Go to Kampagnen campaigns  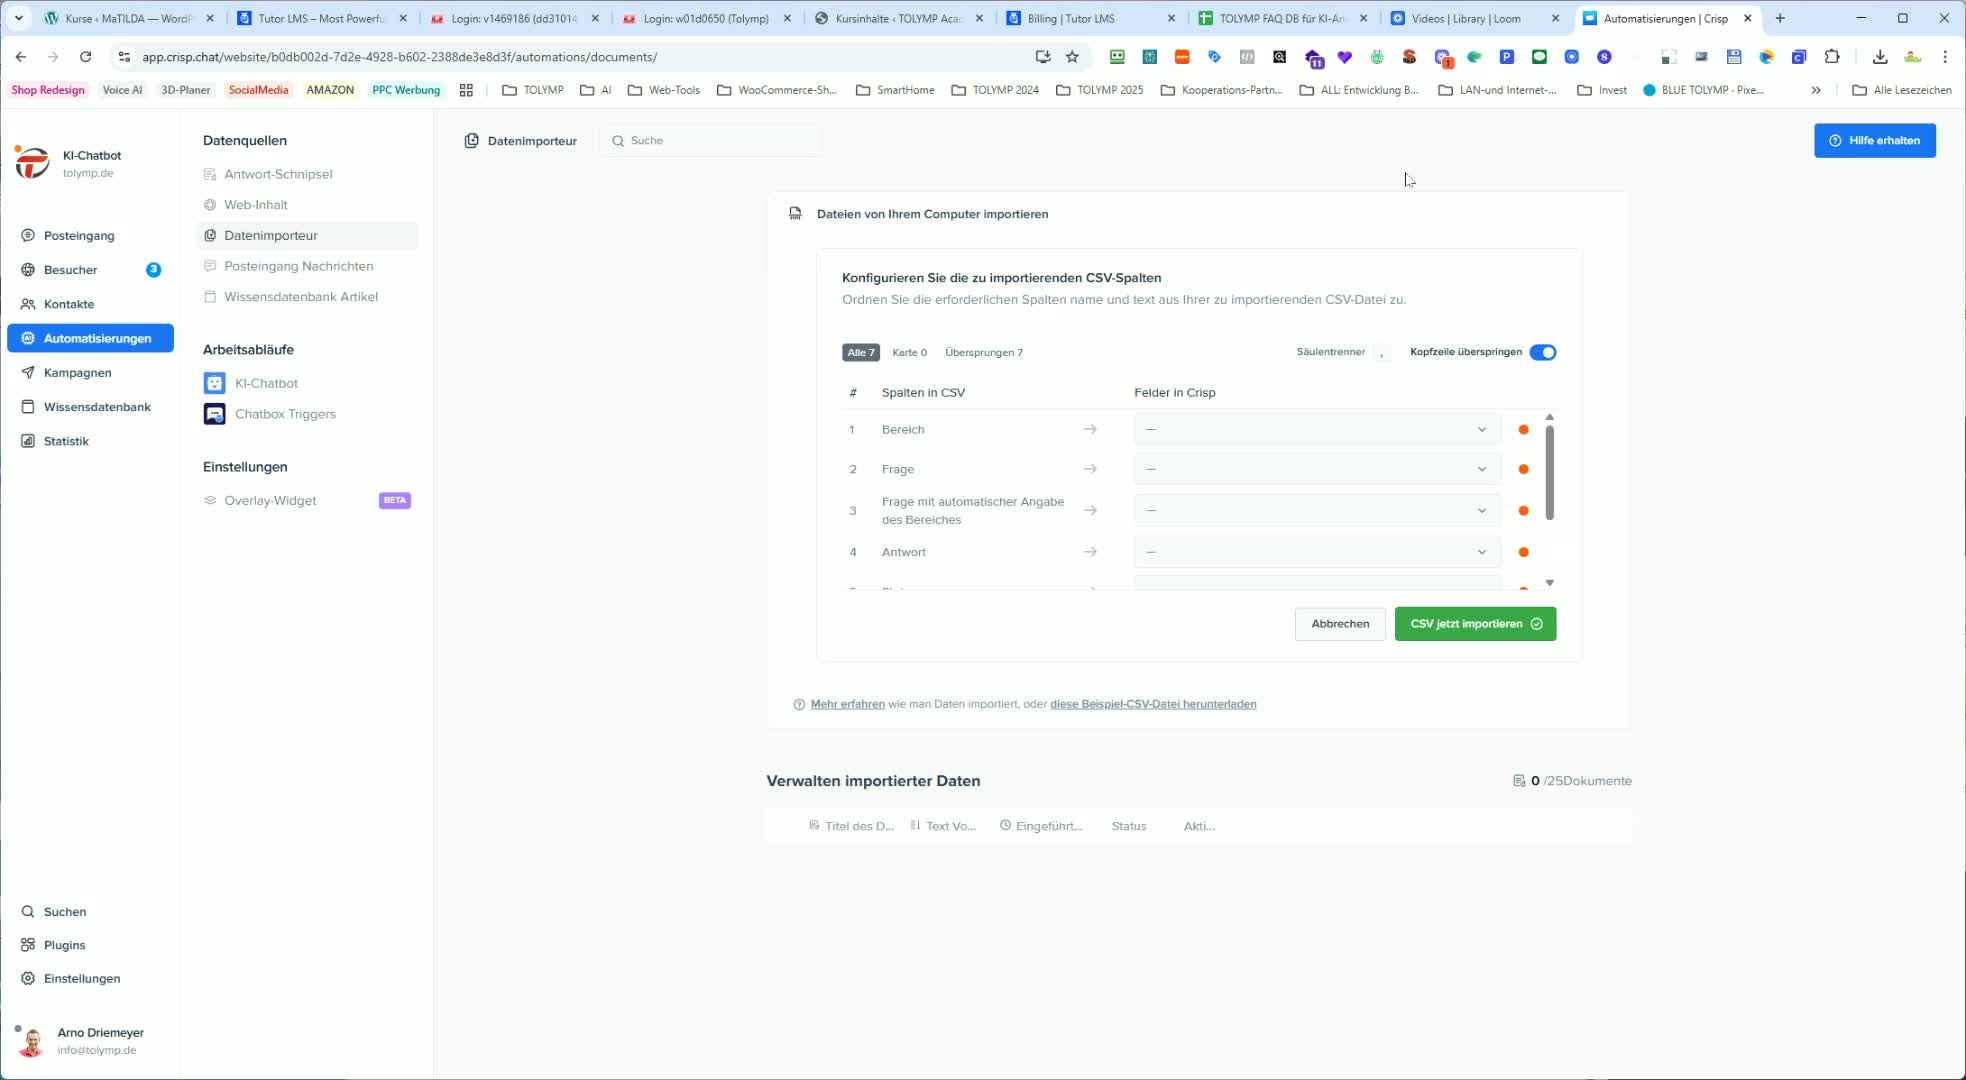point(77,373)
